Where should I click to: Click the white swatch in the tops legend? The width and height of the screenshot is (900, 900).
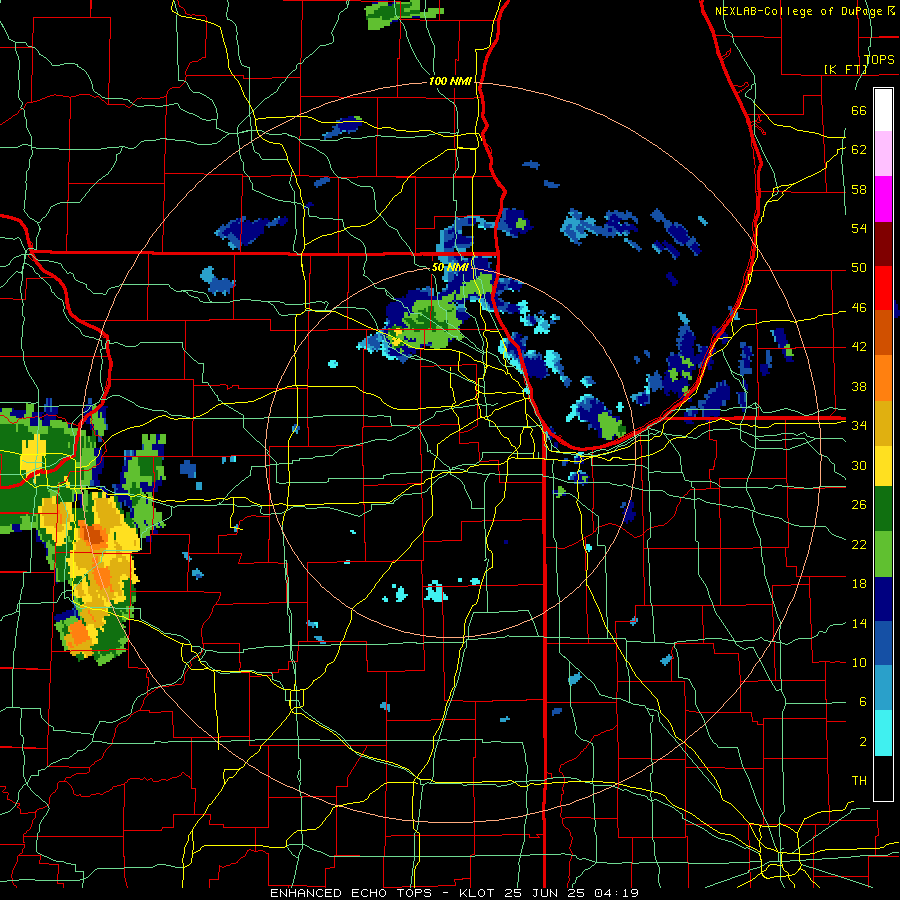(883, 110)
